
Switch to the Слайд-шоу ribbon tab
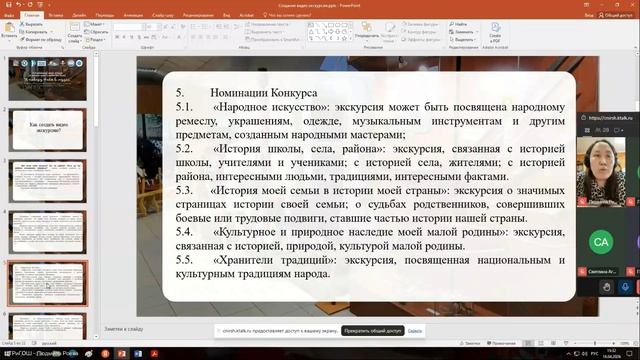[162, 15]
